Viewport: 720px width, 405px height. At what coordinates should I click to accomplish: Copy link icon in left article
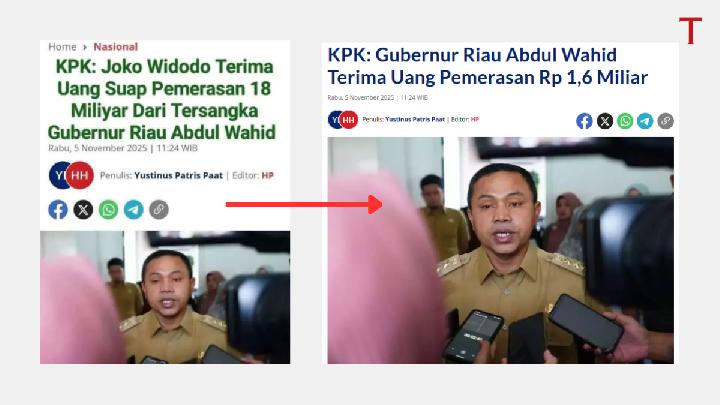[159, 210]
